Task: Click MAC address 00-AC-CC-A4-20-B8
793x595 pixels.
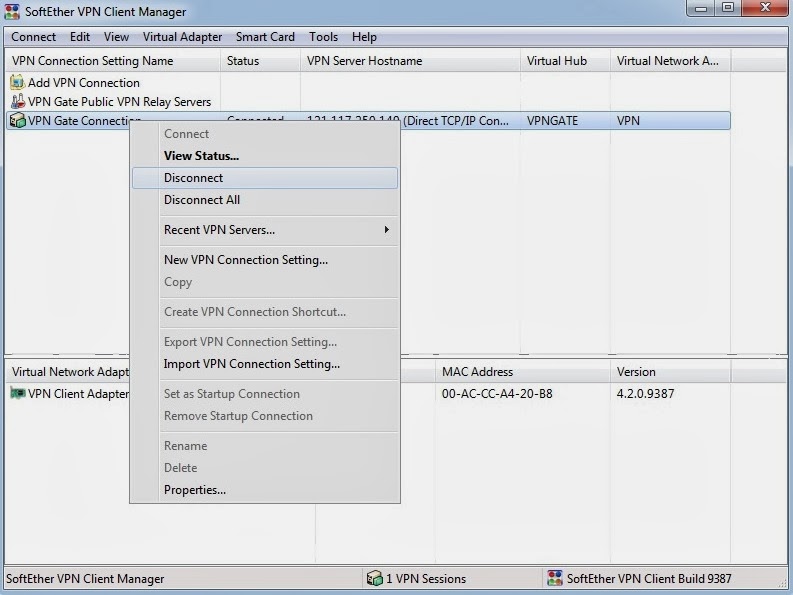Action: click(x=497, y=394)
